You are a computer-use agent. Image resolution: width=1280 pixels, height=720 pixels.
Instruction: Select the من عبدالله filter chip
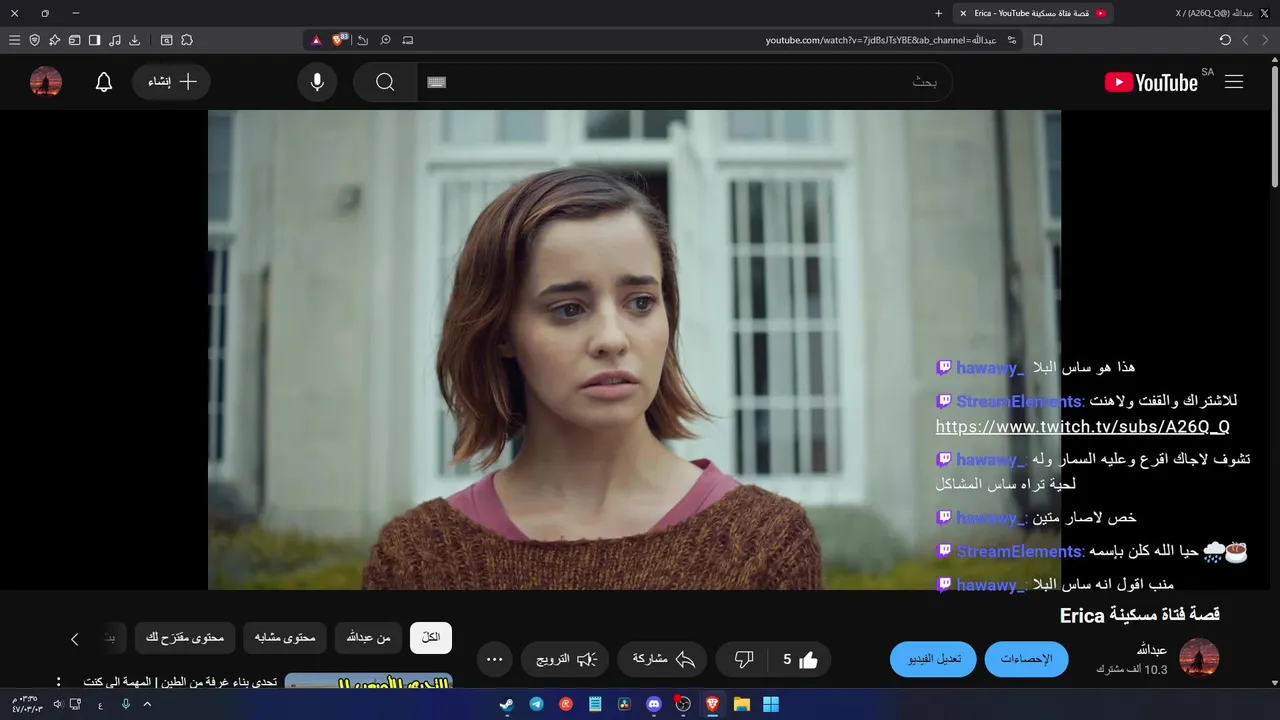369,638
